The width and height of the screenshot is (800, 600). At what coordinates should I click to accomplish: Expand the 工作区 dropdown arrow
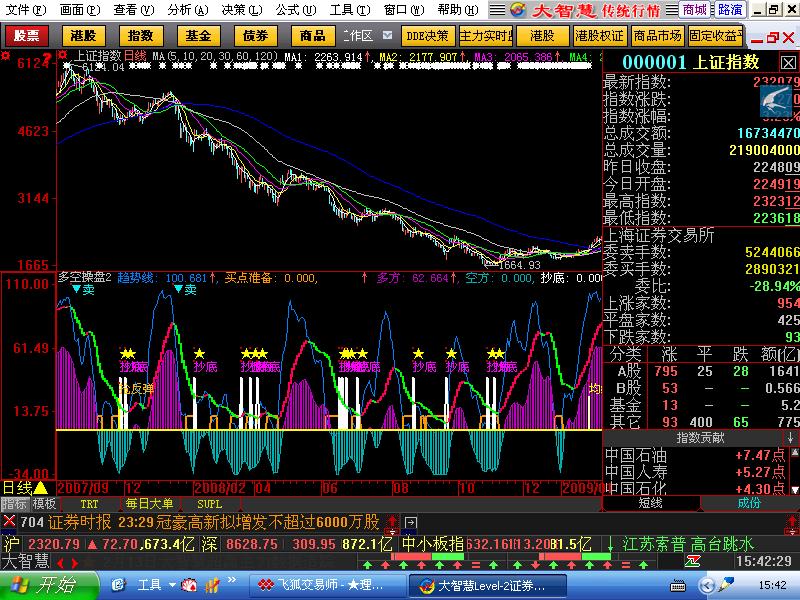point(388,36)
